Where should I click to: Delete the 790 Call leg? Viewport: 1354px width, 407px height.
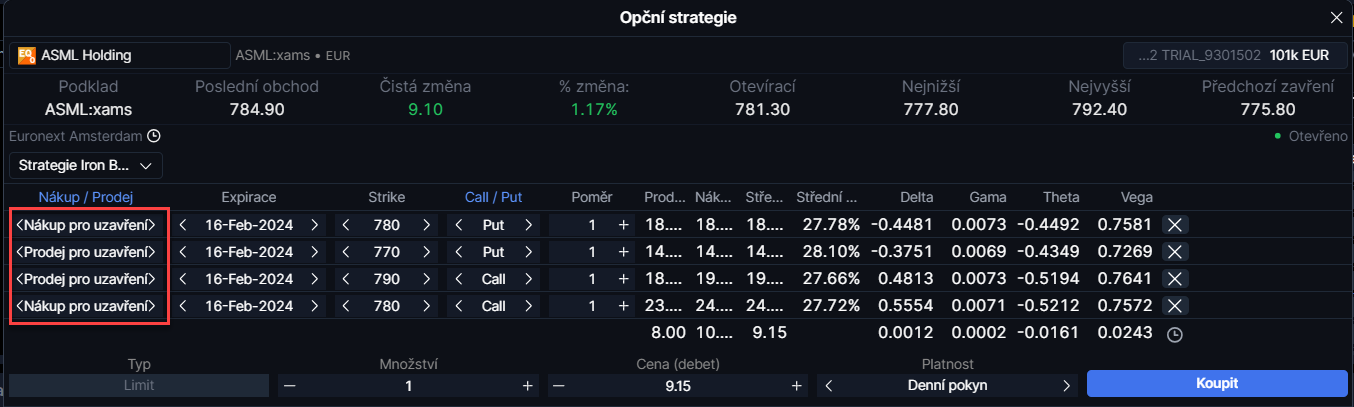click(1175, 279)
